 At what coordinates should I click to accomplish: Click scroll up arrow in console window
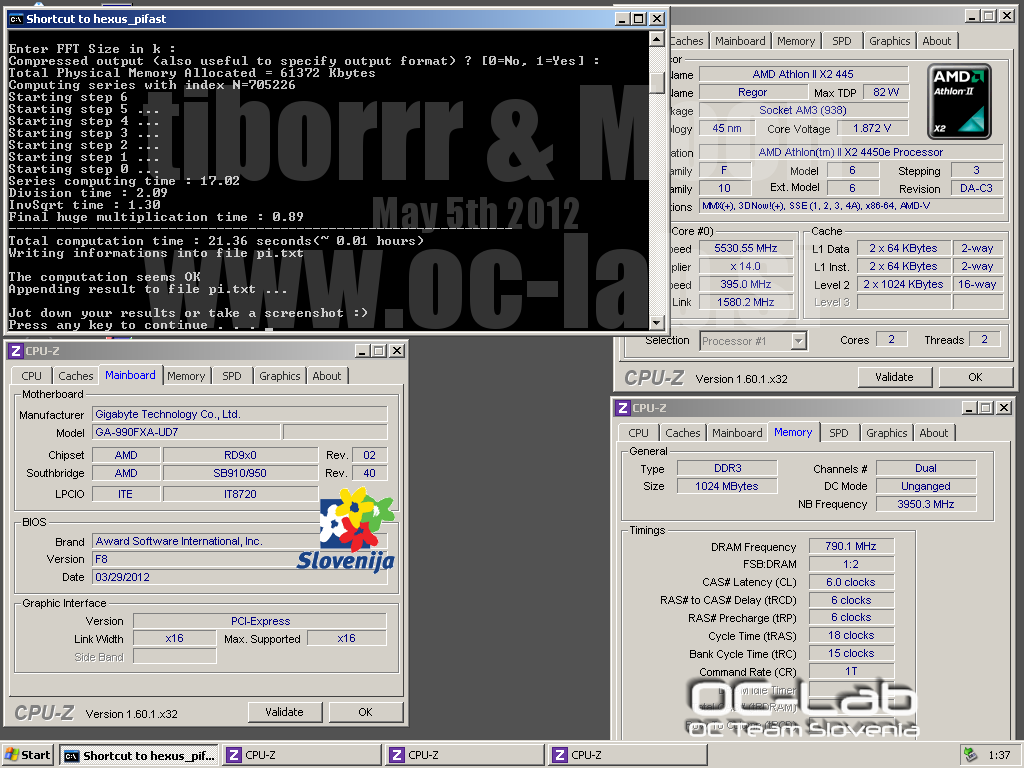[x=657, y=39]
